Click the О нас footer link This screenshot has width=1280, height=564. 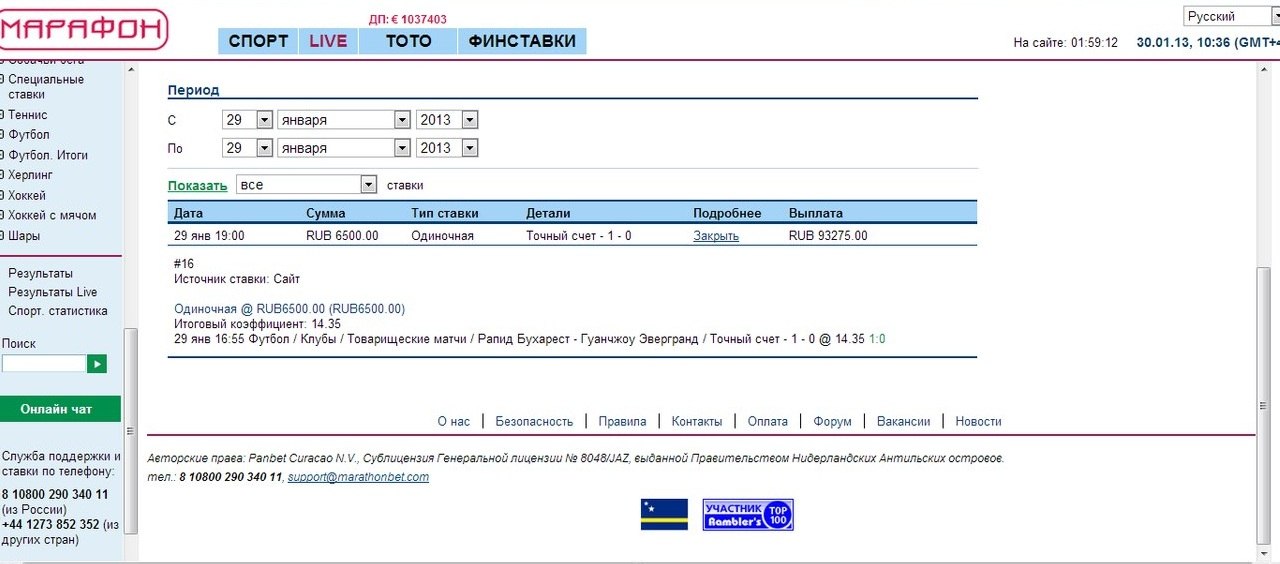[453, 421]
